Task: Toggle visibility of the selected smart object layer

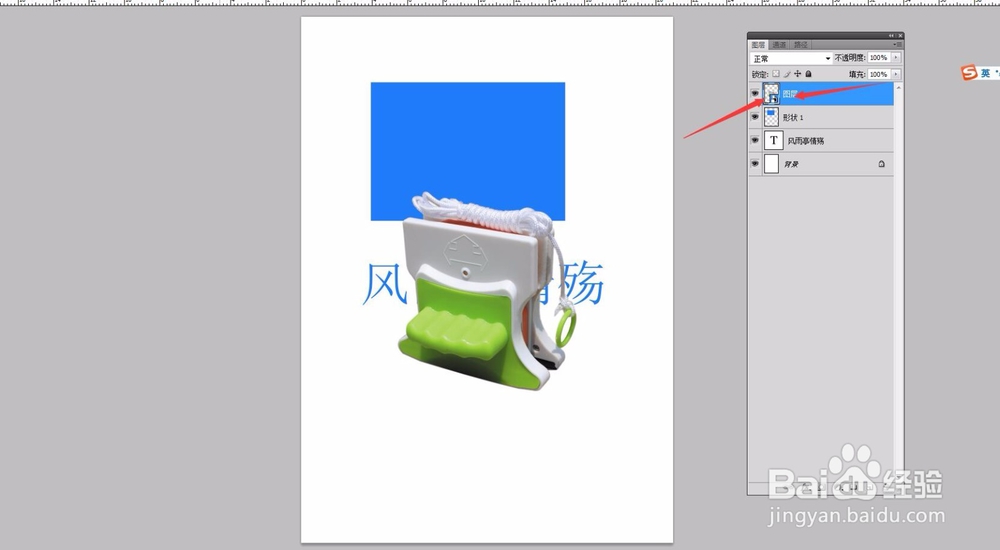Action: 755,94
